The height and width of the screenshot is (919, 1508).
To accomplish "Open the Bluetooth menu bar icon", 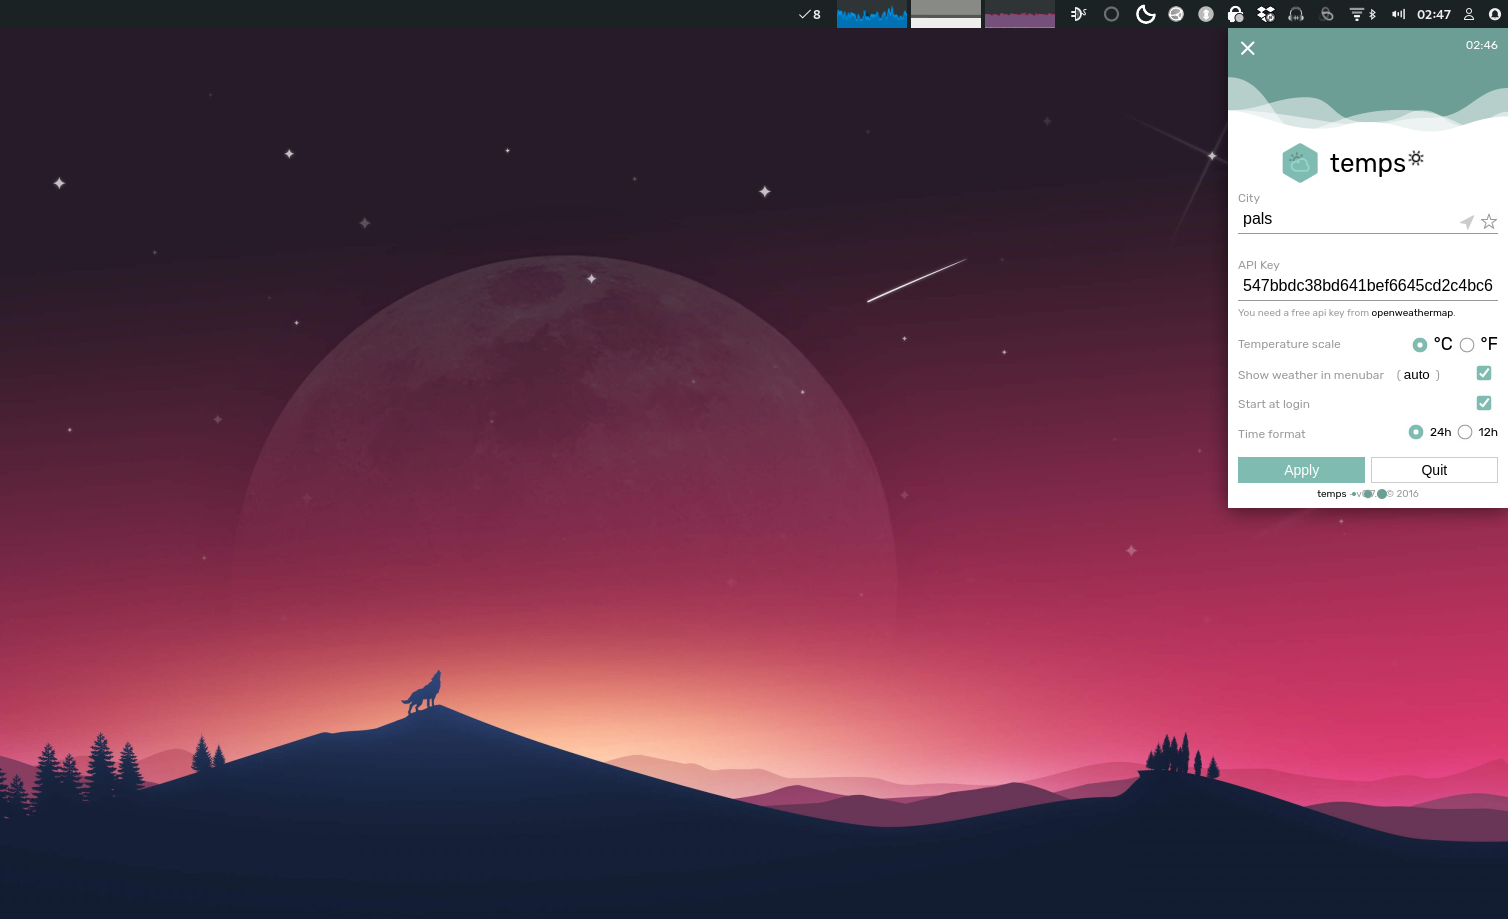I will 1373,14.
